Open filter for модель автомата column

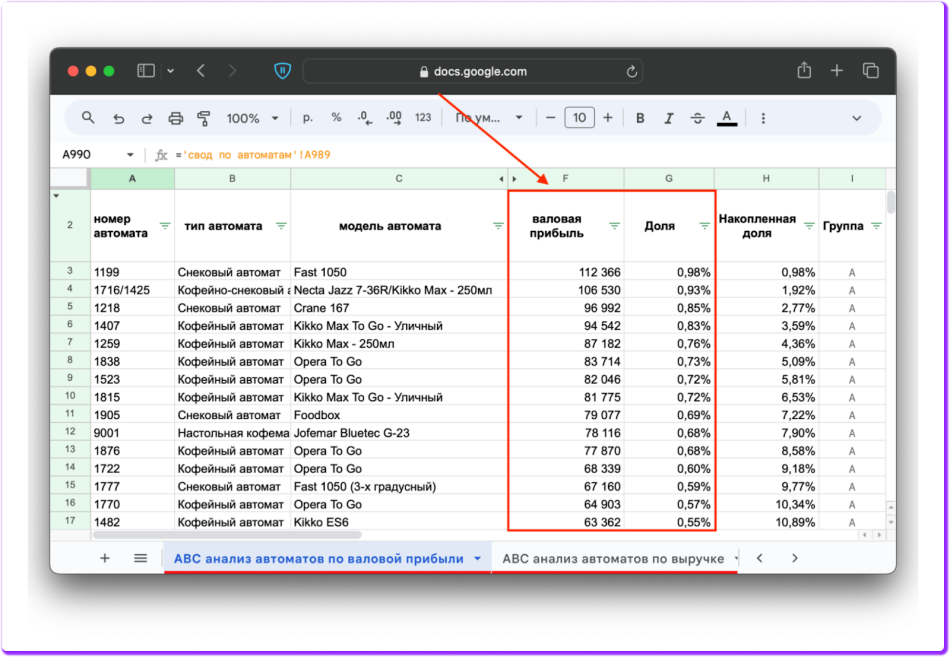pyautogui.click(x=498, y=226)
